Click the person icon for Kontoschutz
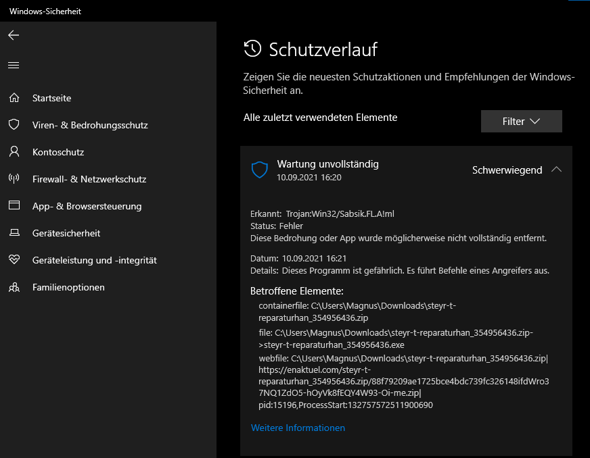The image size is (590, 458). tap(14, 152)
